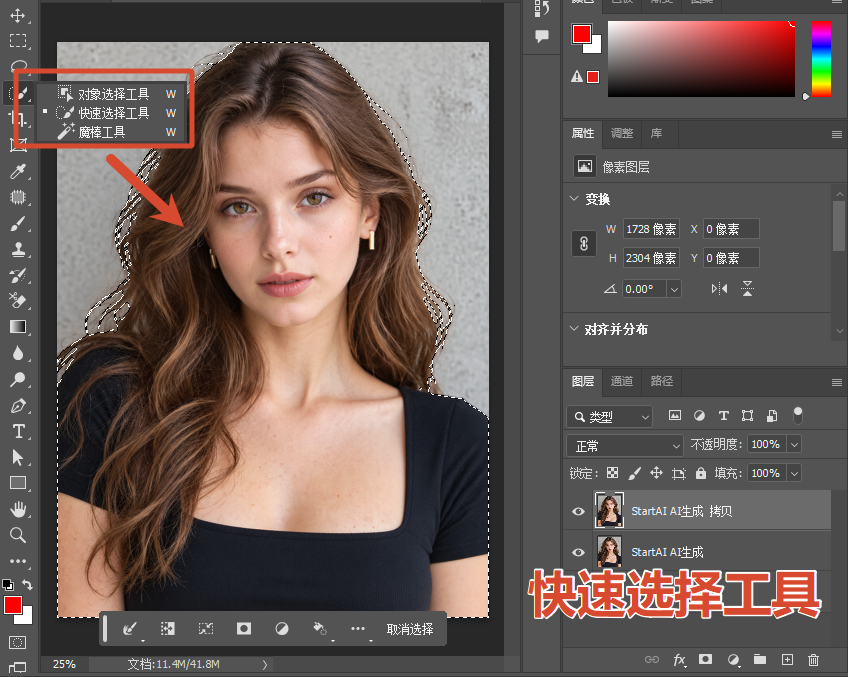The width and height of the screenshot is (848, 677).
Task: Toggle lock position
Action: (656, 473)
